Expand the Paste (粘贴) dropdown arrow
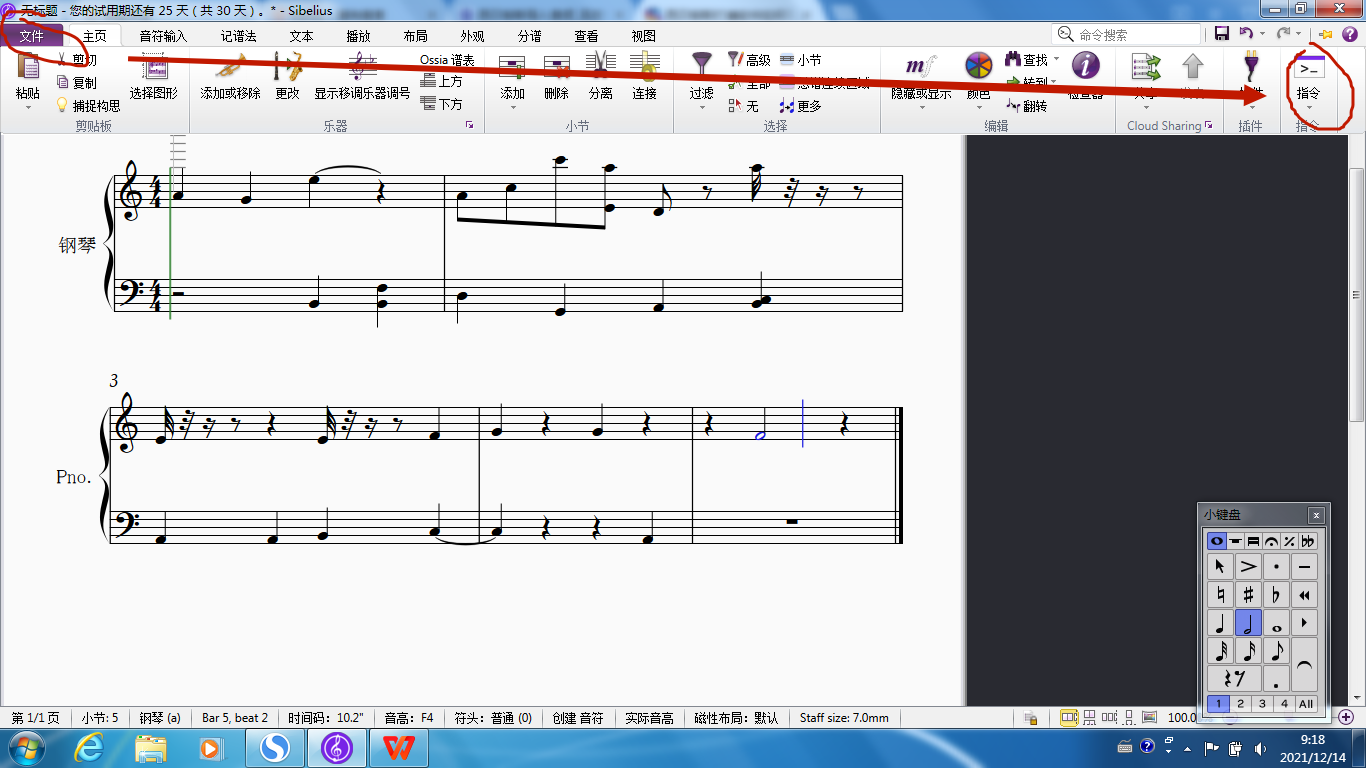 coord(27,106)
